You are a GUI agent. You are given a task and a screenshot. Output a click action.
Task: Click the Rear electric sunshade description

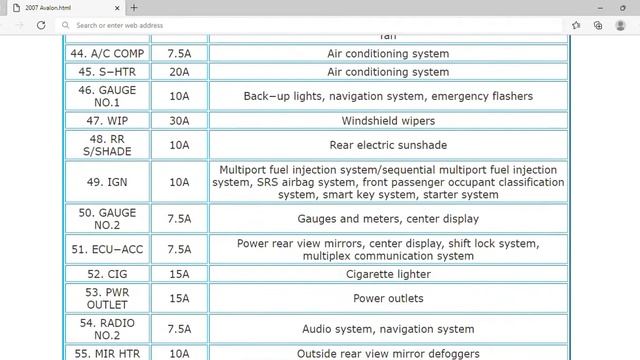[388, 145]
